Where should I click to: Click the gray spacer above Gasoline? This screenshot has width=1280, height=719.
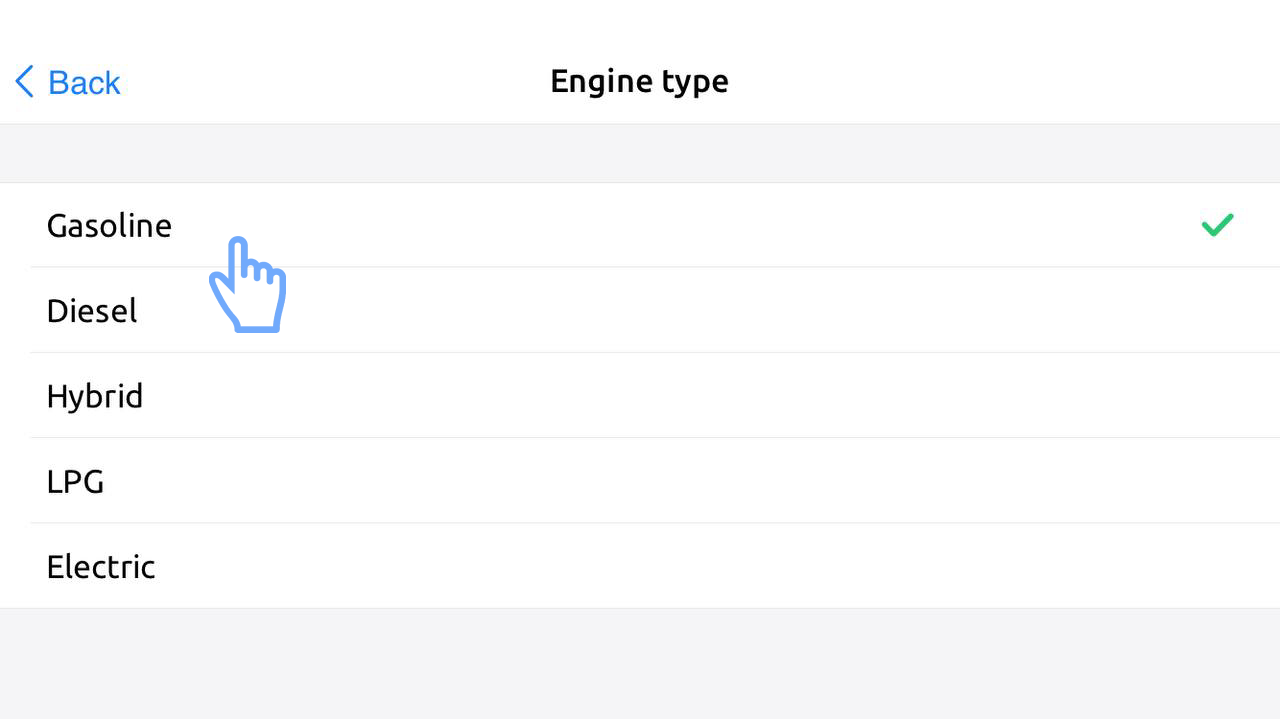pos(640,154)
